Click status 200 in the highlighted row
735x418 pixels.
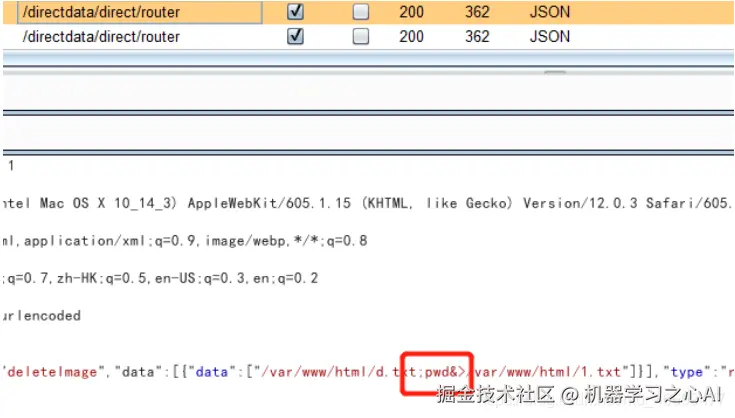pos(412,12)
